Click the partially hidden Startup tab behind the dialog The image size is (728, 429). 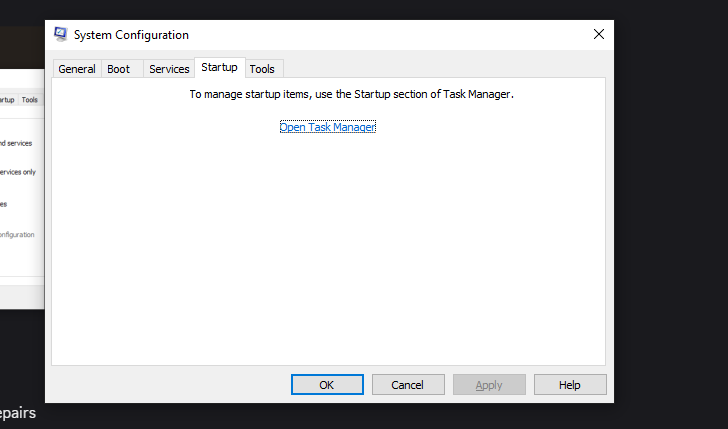pyautogui.click(x=7, y=100)
